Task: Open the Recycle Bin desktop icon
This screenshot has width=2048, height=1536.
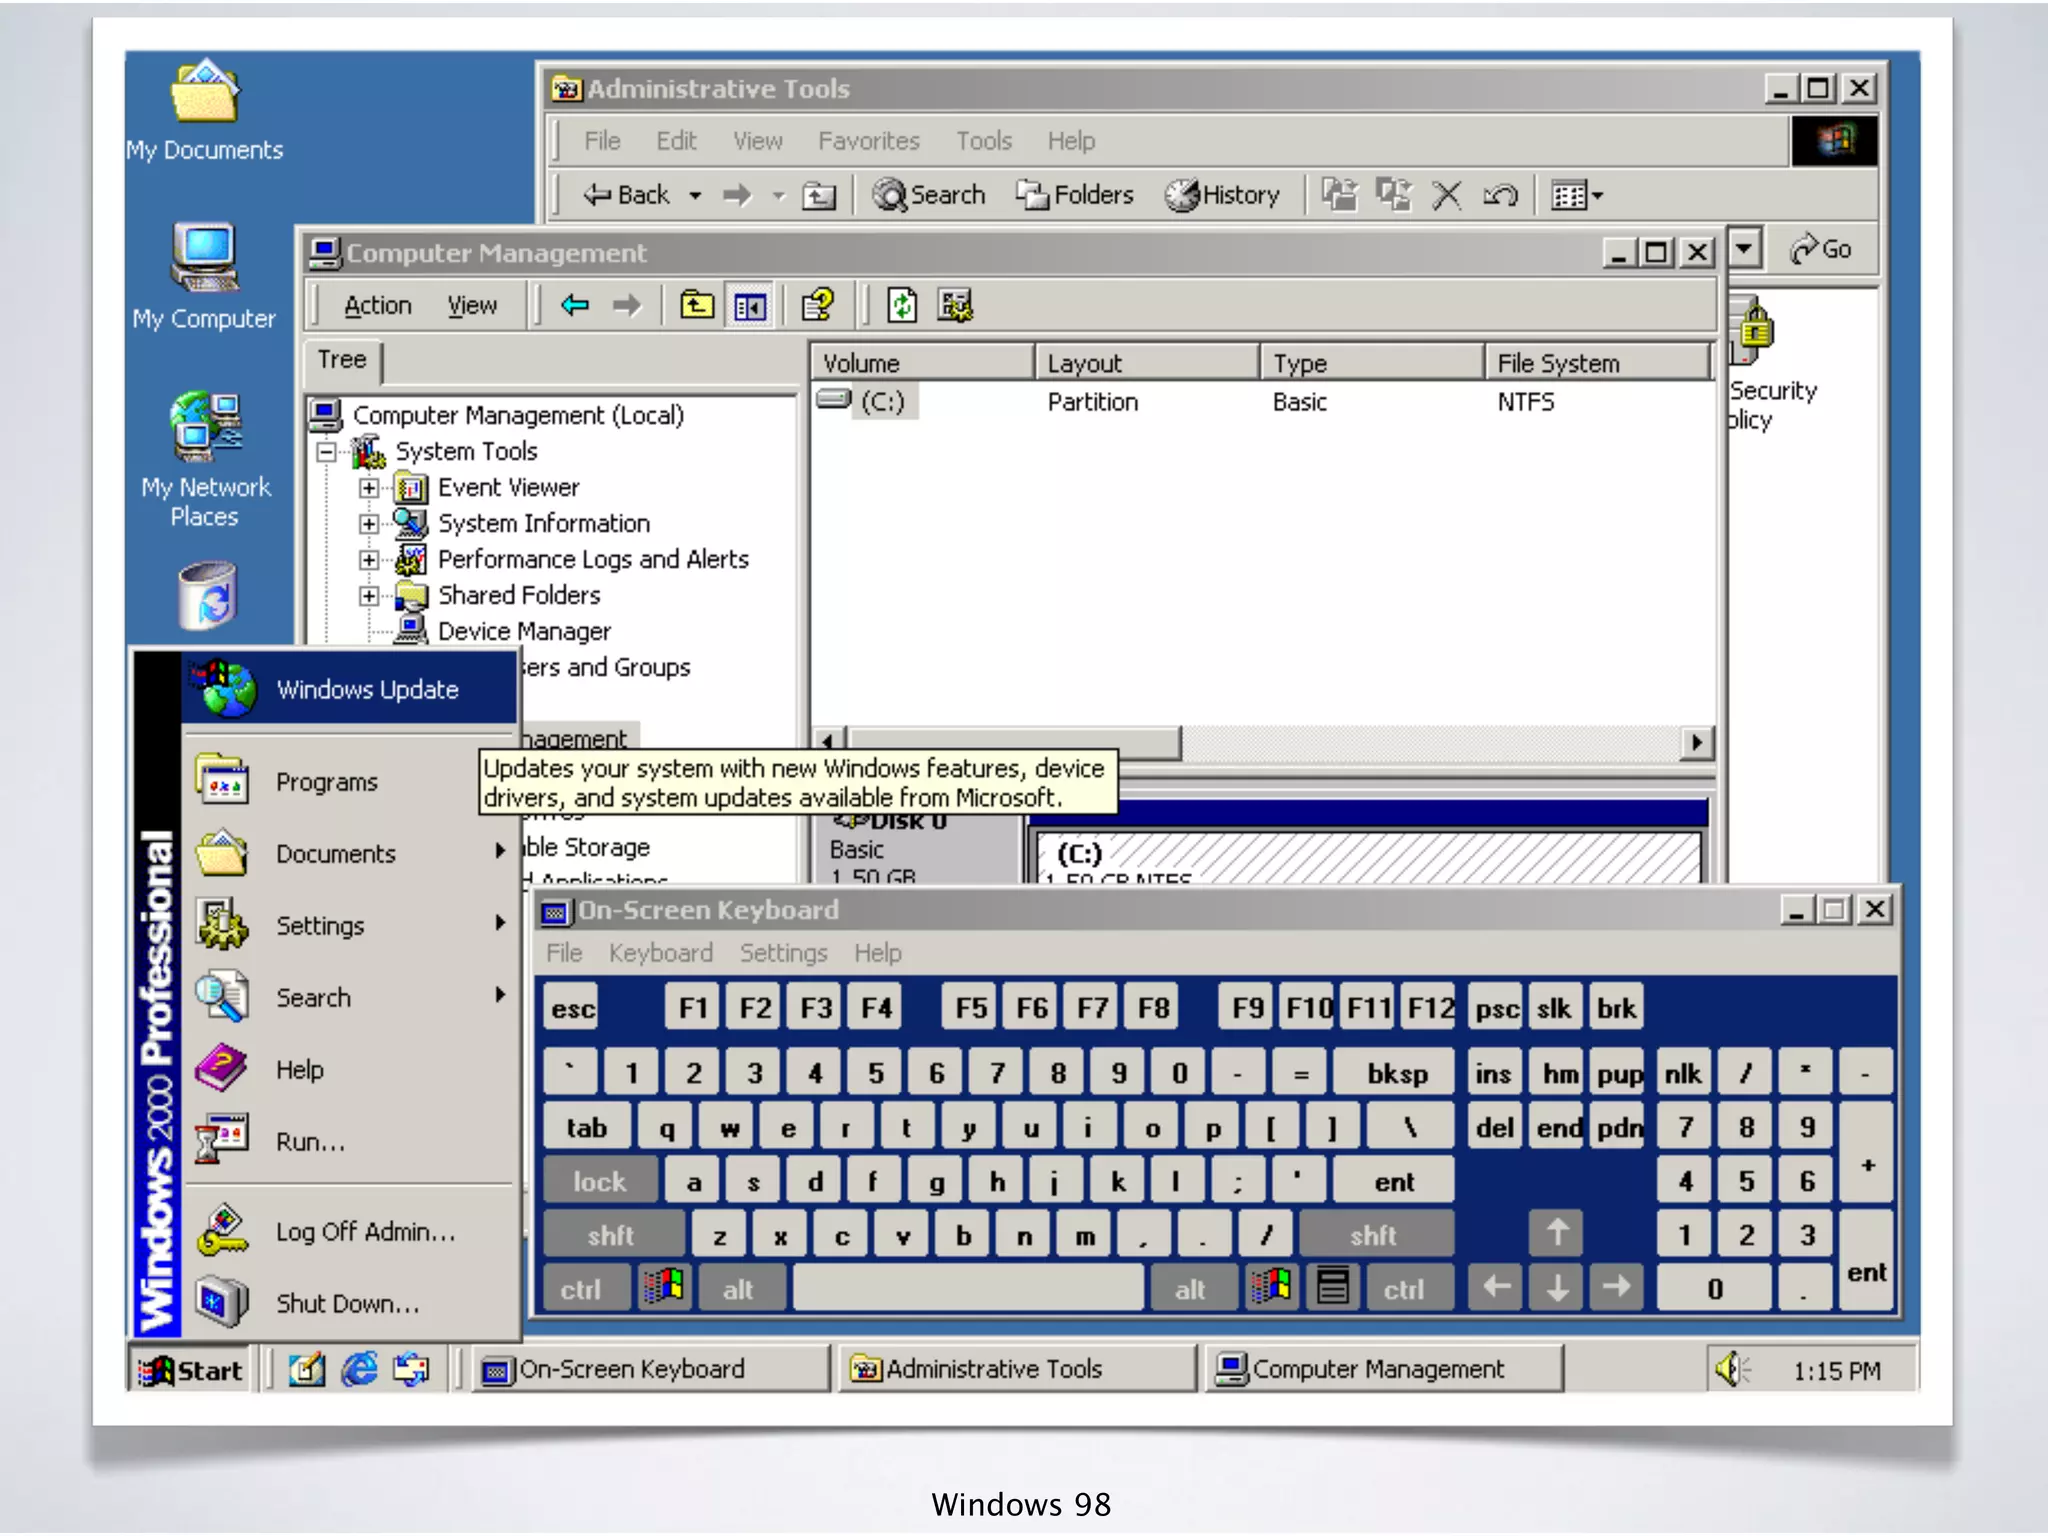Action: (207, 597)
